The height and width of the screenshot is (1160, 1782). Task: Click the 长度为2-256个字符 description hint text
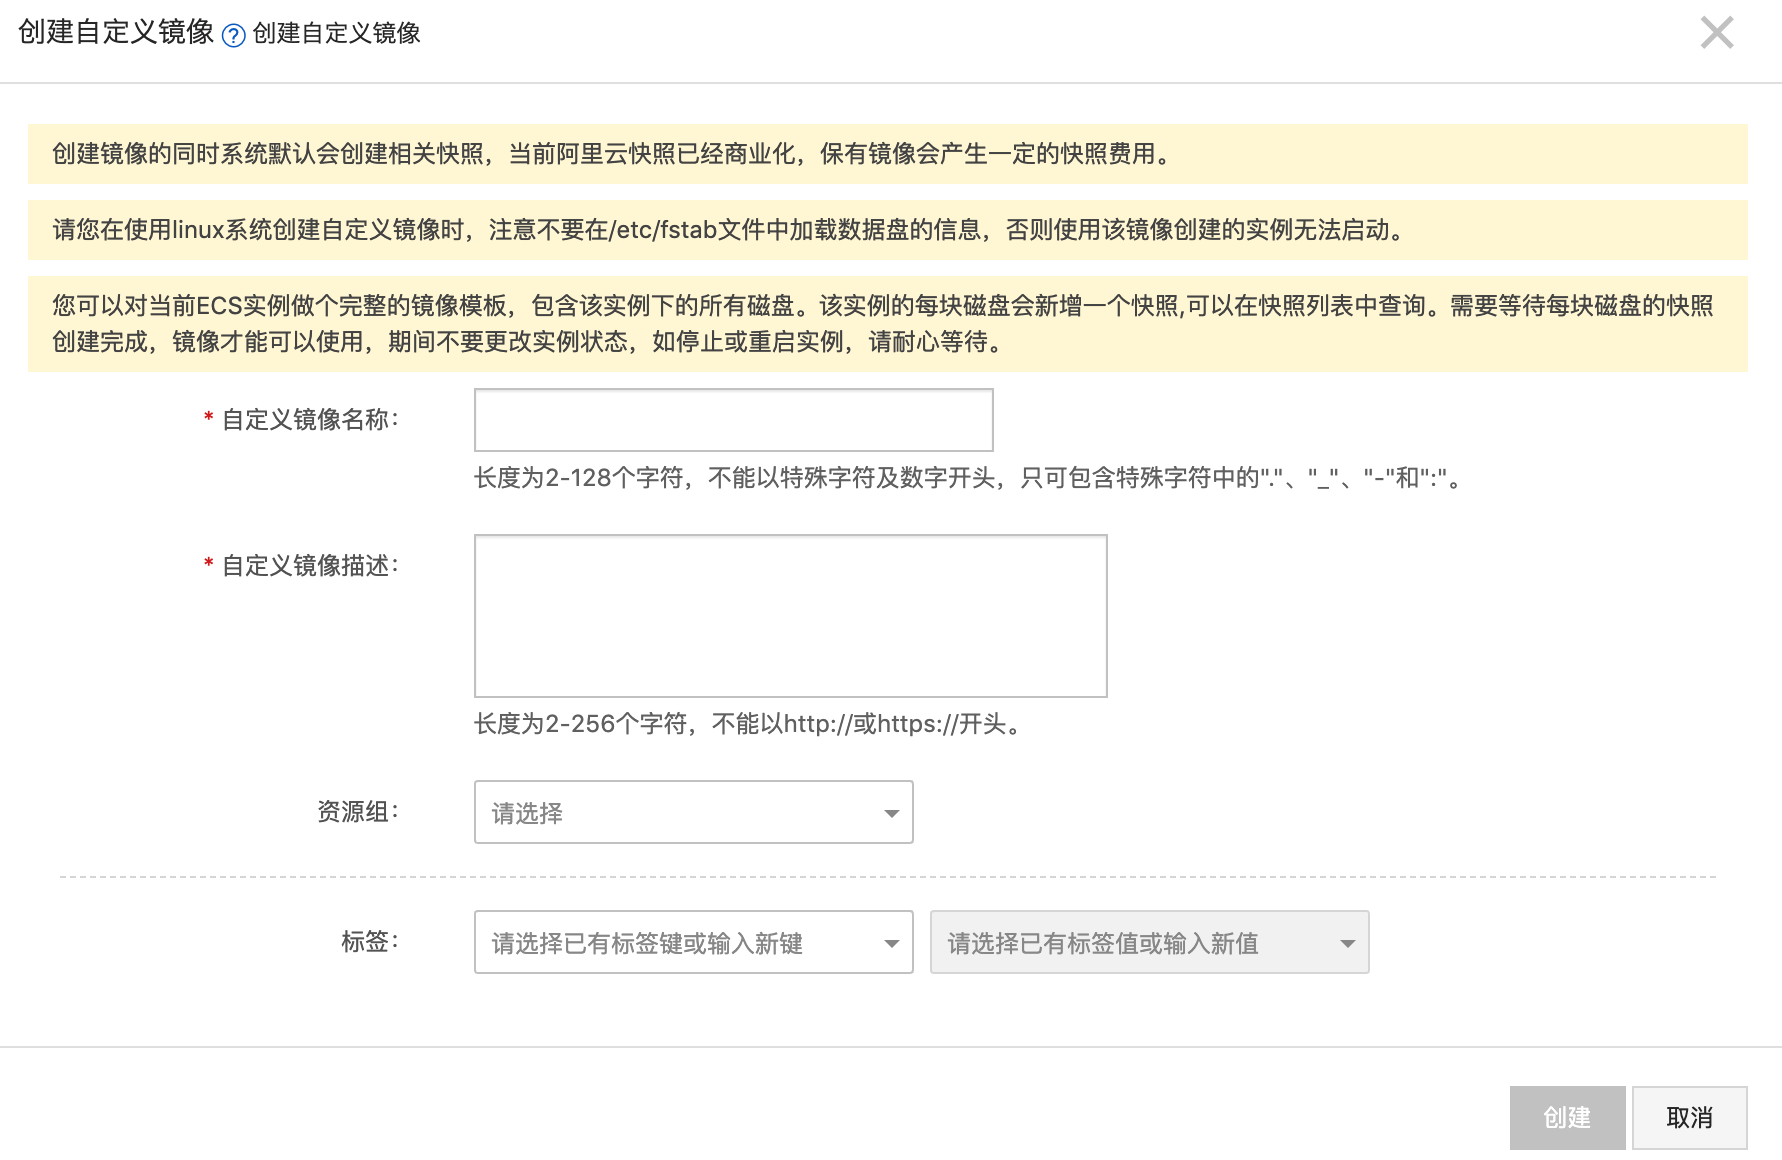tap(750, 724)
